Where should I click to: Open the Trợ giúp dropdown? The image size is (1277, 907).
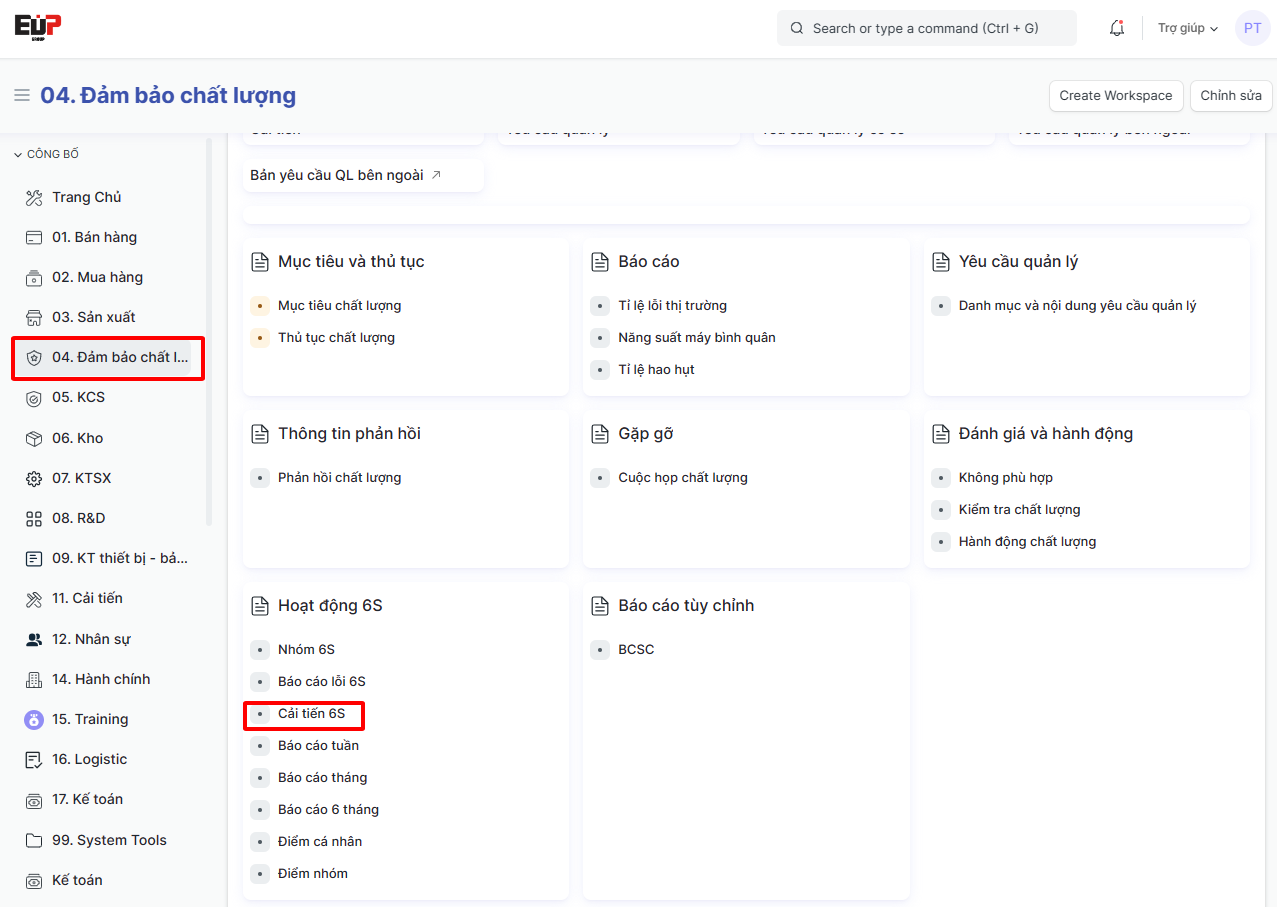coord(1187,28)
